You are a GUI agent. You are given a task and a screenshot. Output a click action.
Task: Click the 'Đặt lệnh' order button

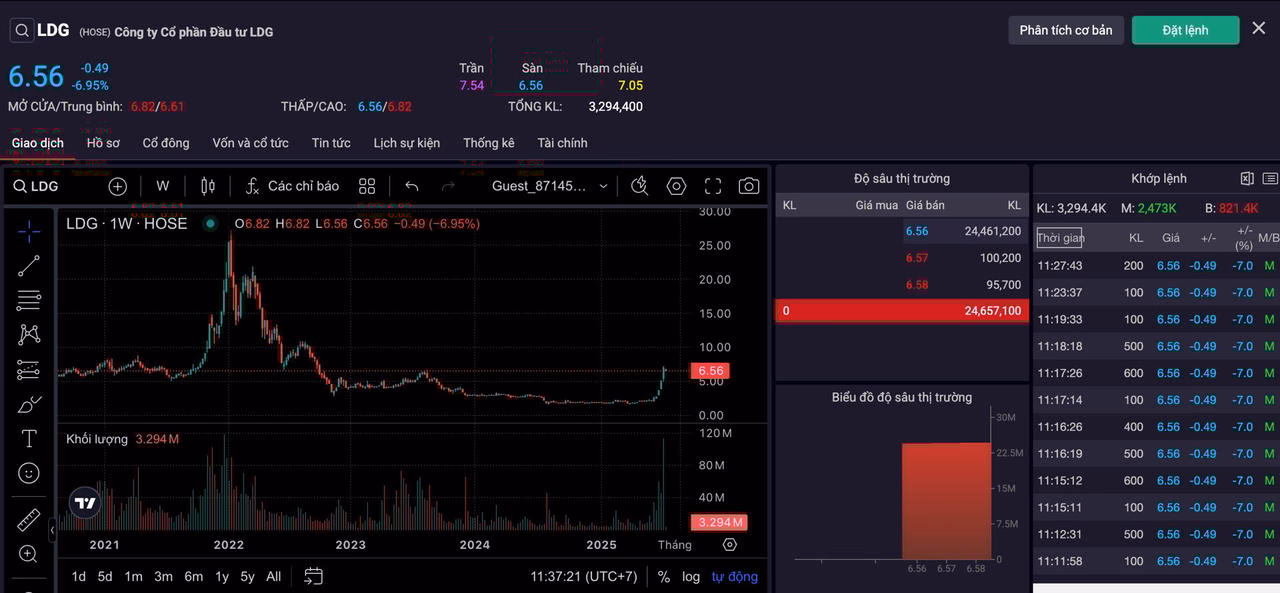point(1185,30)
